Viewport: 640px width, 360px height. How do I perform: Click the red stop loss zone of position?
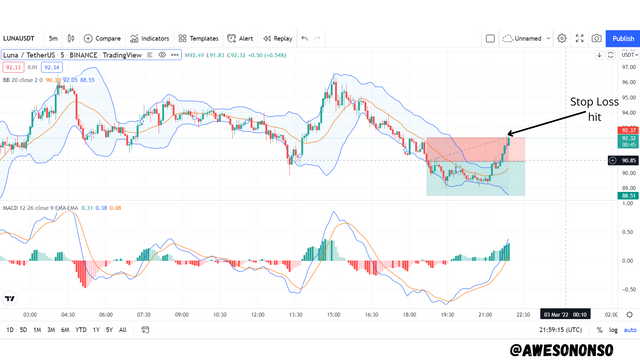[476, 149]
